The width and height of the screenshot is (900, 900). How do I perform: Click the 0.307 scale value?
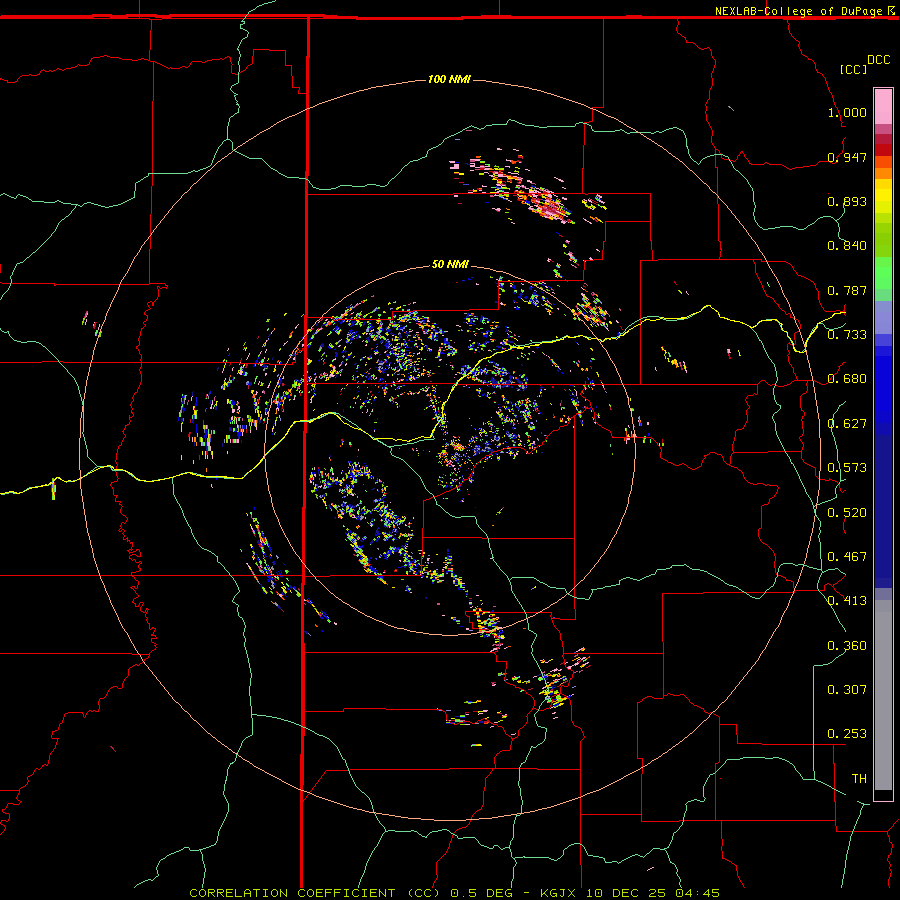[847, 690]
